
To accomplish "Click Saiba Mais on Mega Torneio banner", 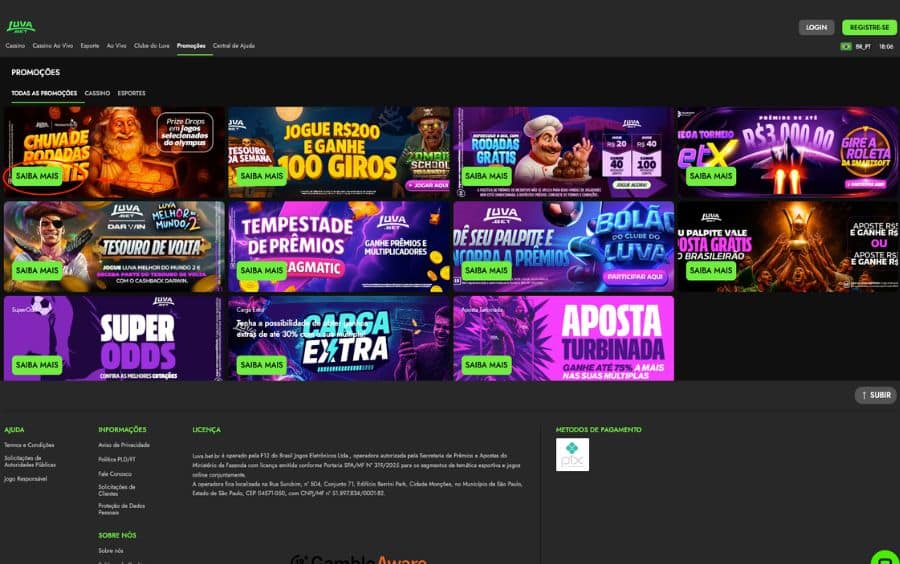I will pos(711,176).
